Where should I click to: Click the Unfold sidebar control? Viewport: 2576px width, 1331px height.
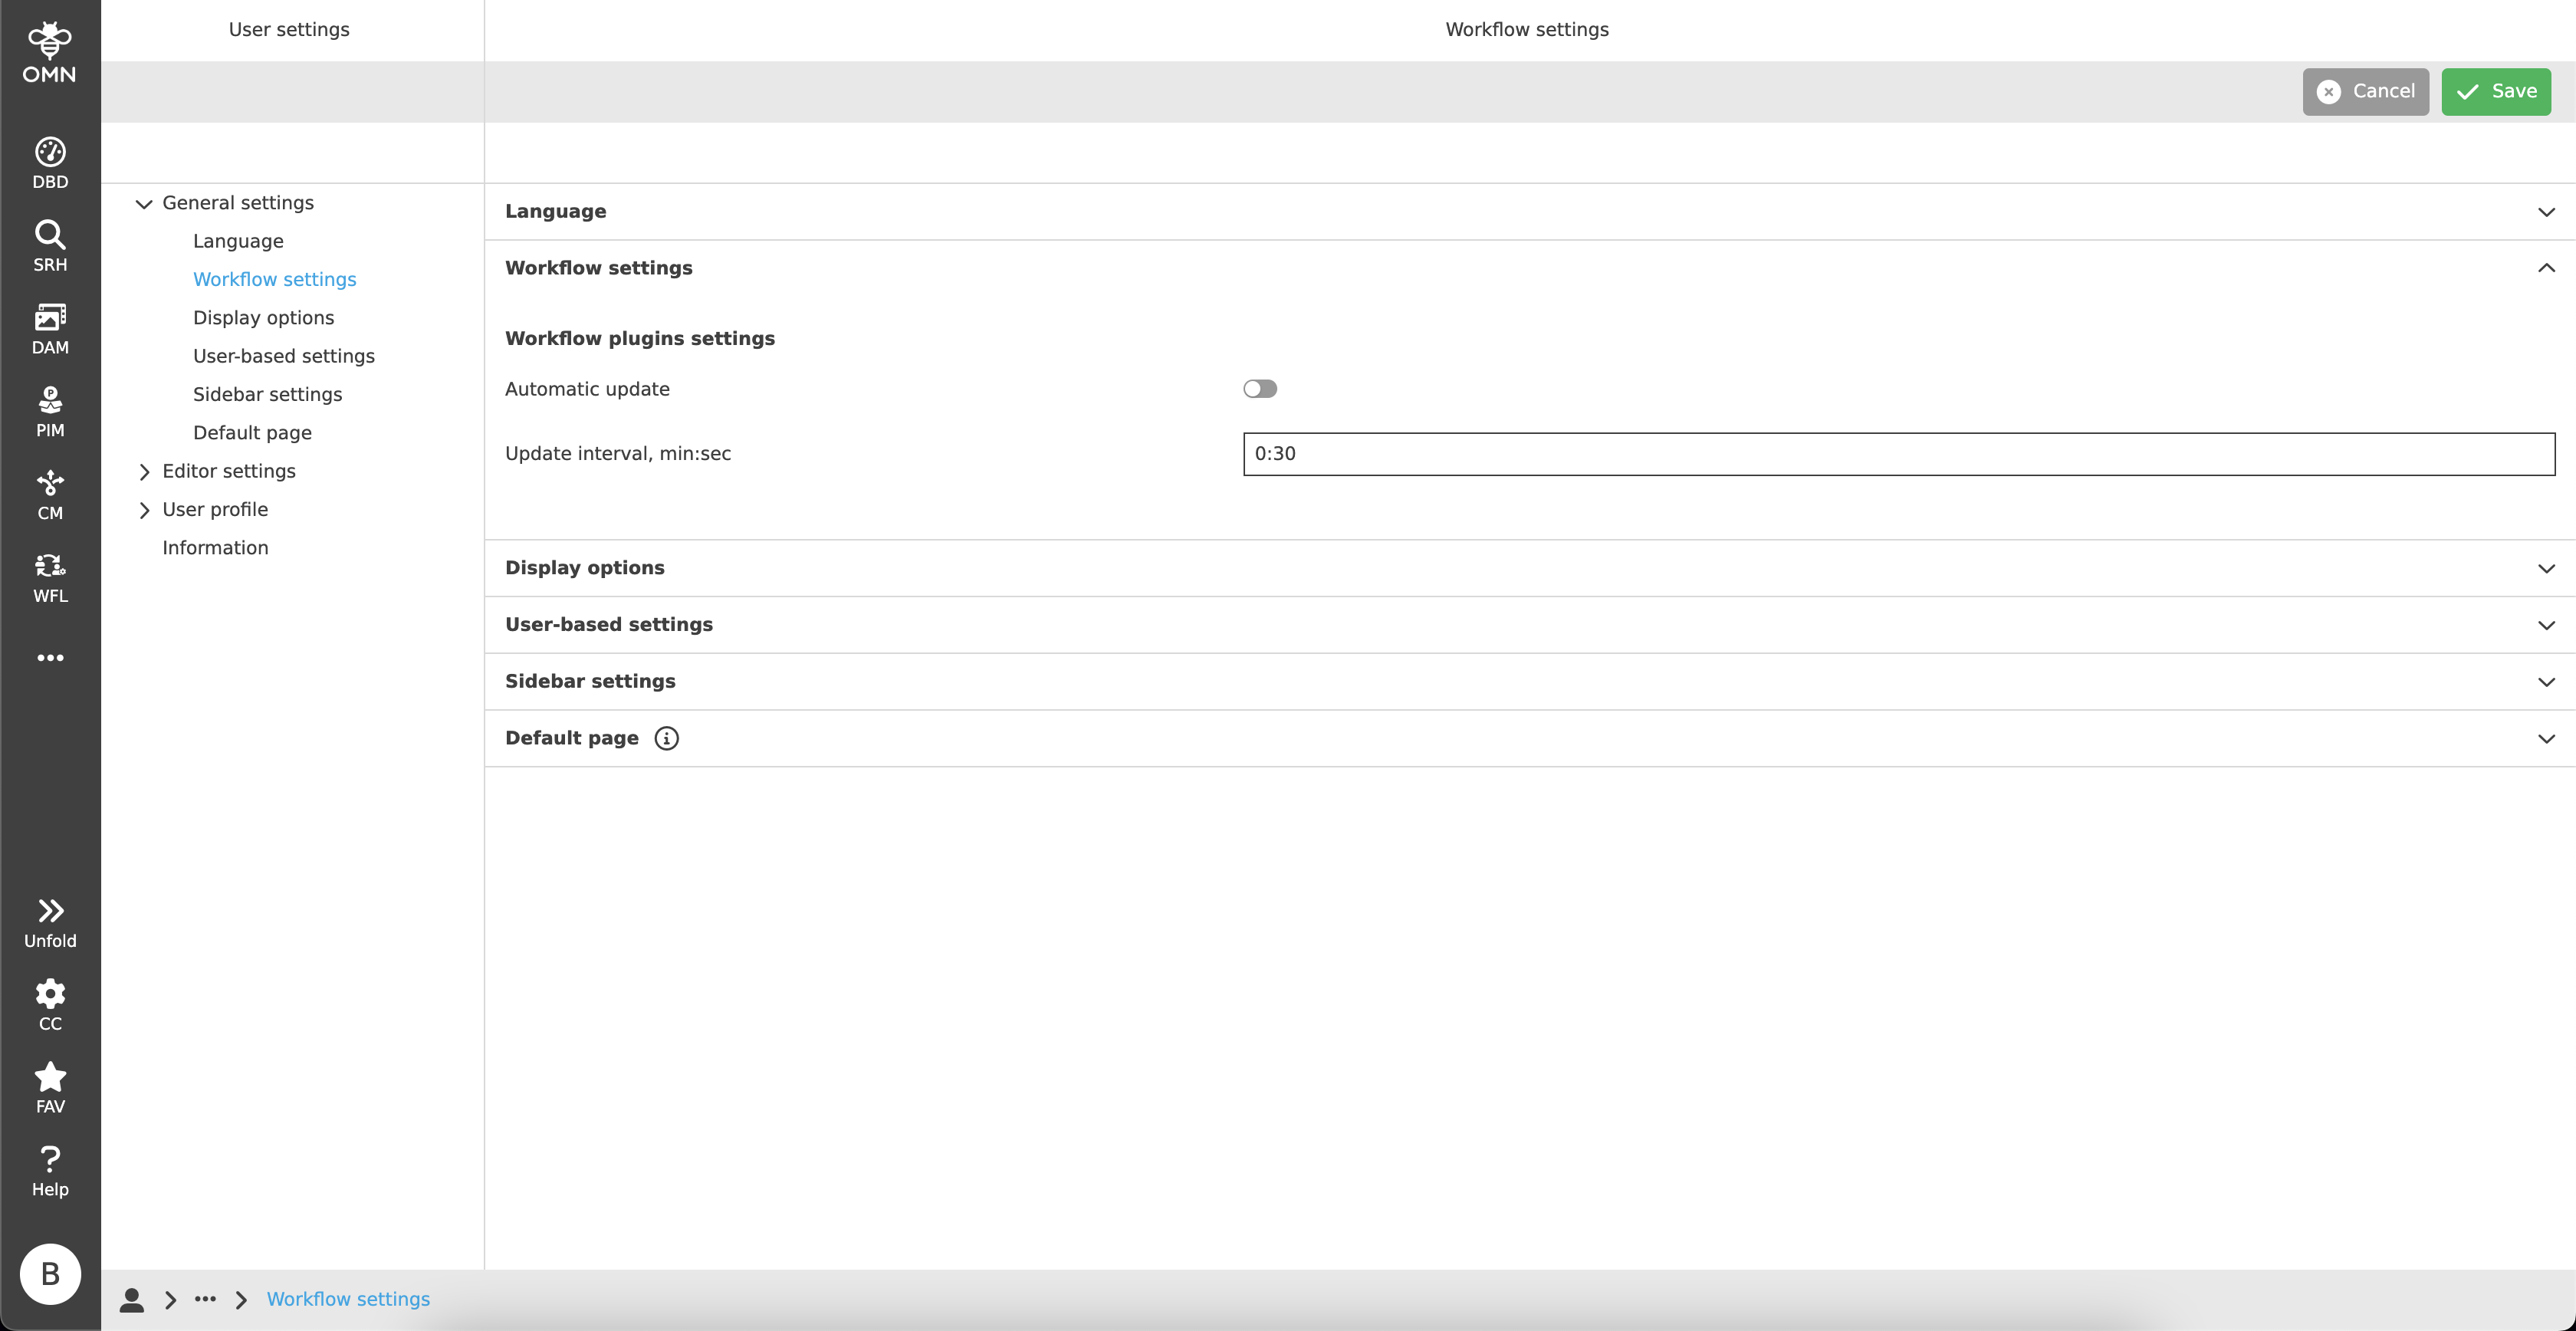tap(50, 920)
